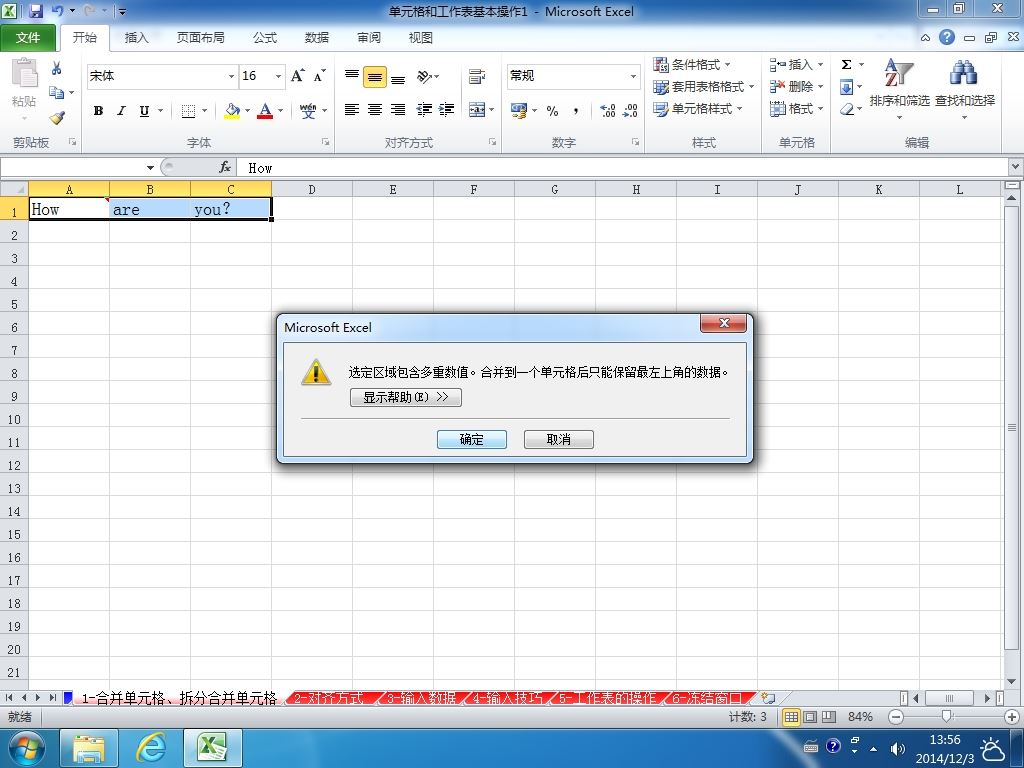Open the 常规 number format dropdown
The width and height of the screenshot is (1024, 768).
pyautogui.click(x=633, y=76)
